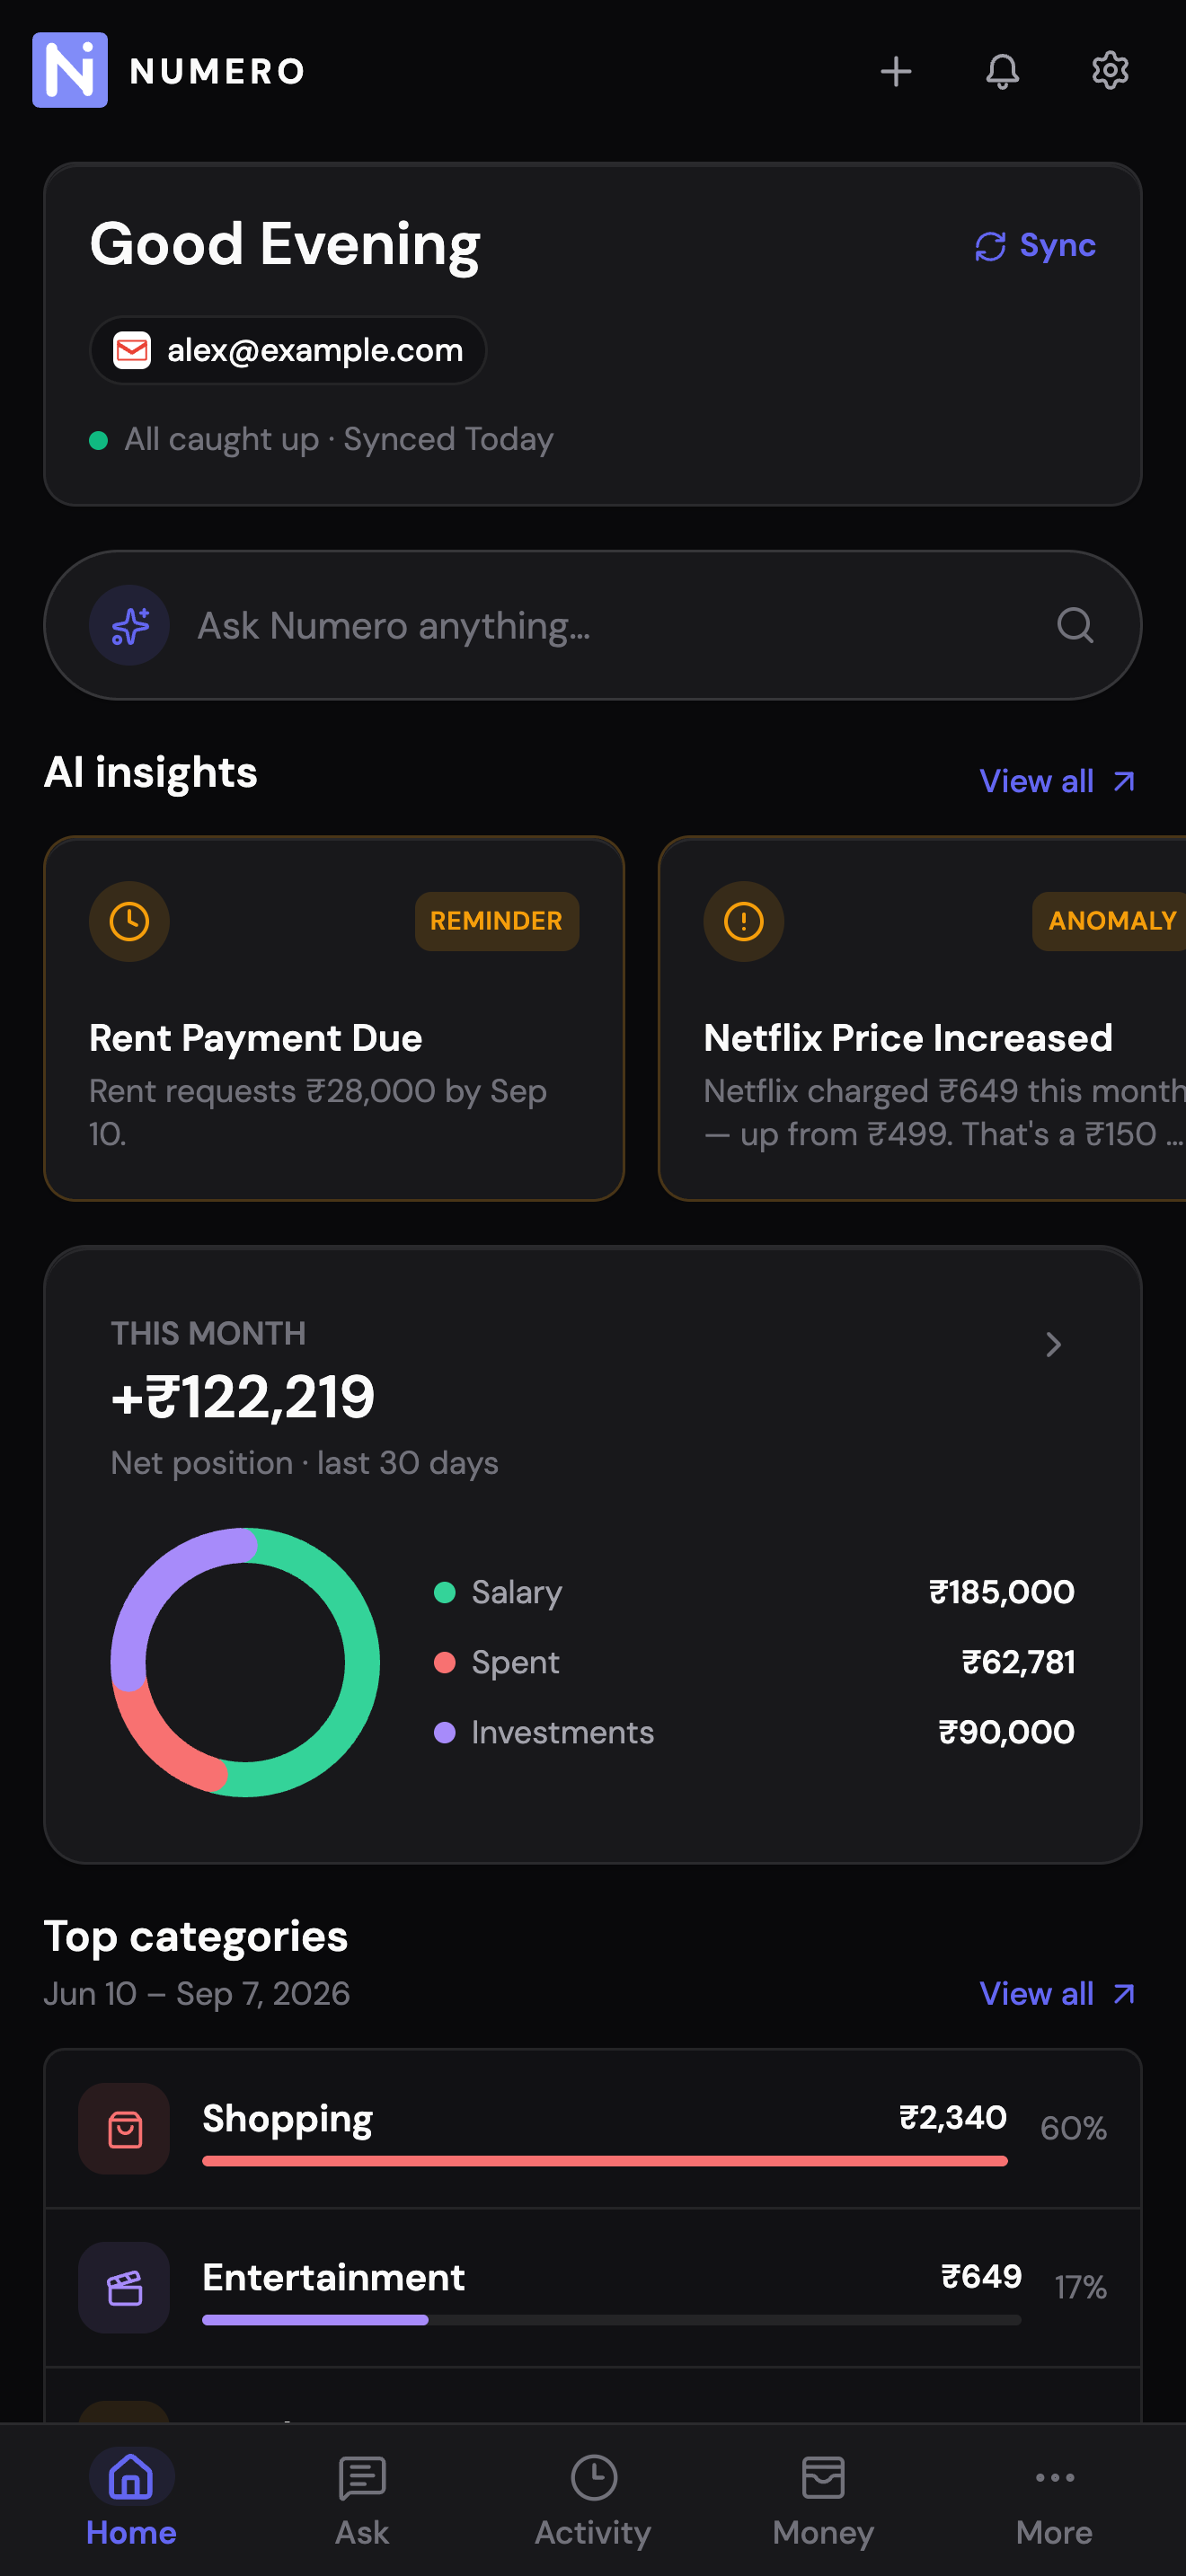This screenshot has width=1186, height=2576.
Task: View all AI insights
Action: pyautogui.click(x=1057, y=781)
